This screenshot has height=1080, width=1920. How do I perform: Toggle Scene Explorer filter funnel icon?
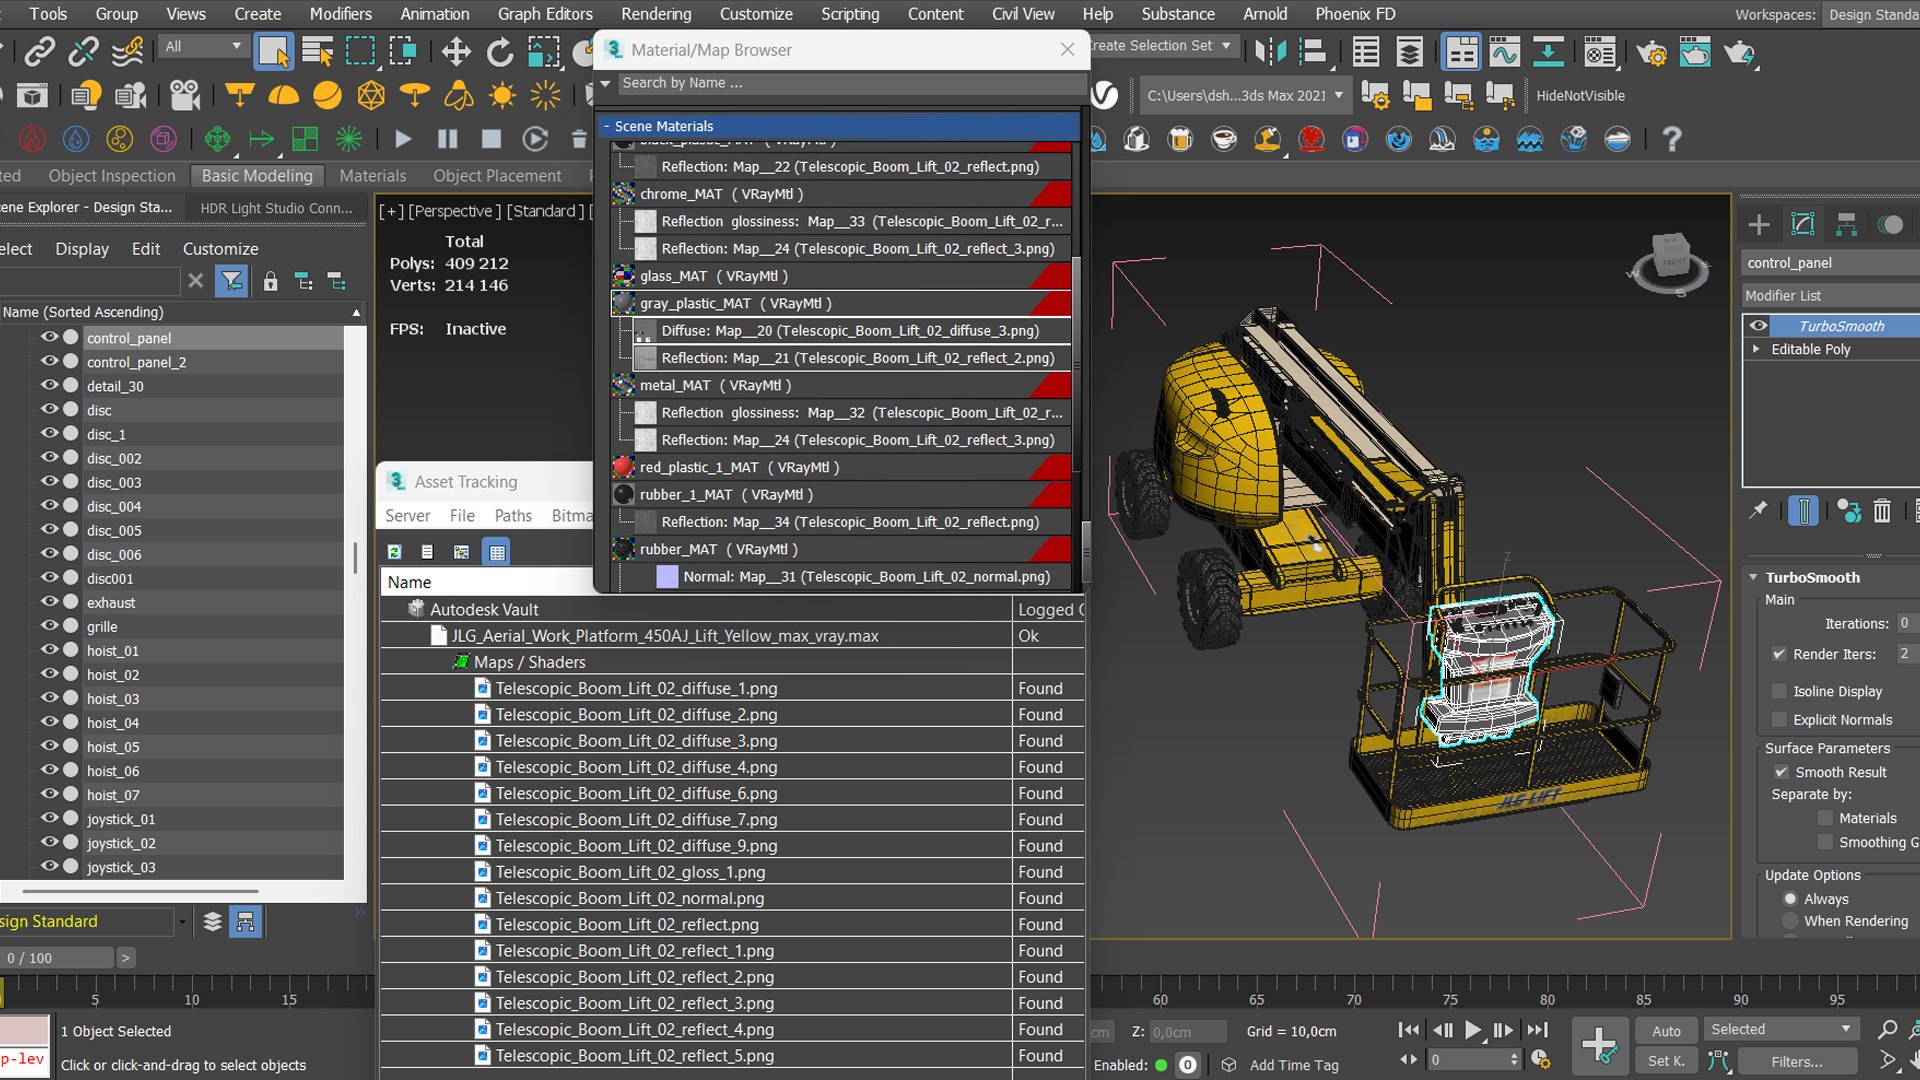coord(232,282)
